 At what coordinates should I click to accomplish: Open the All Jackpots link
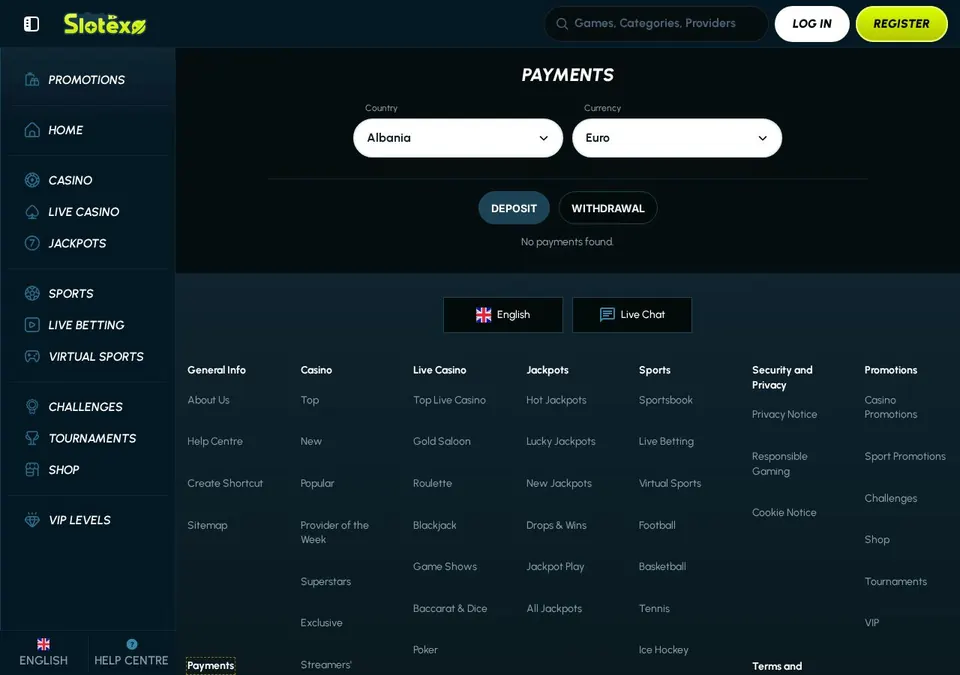point(553,608)
